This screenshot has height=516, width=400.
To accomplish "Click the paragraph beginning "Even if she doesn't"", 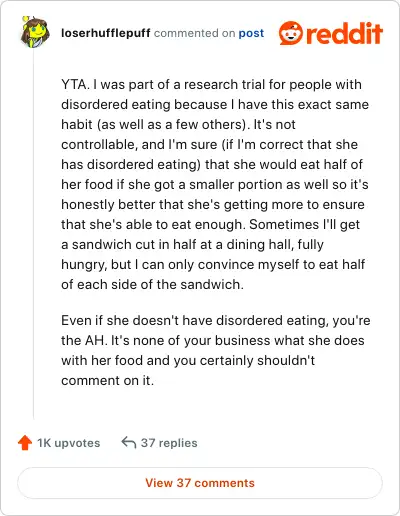I will (x=216, y=350).
